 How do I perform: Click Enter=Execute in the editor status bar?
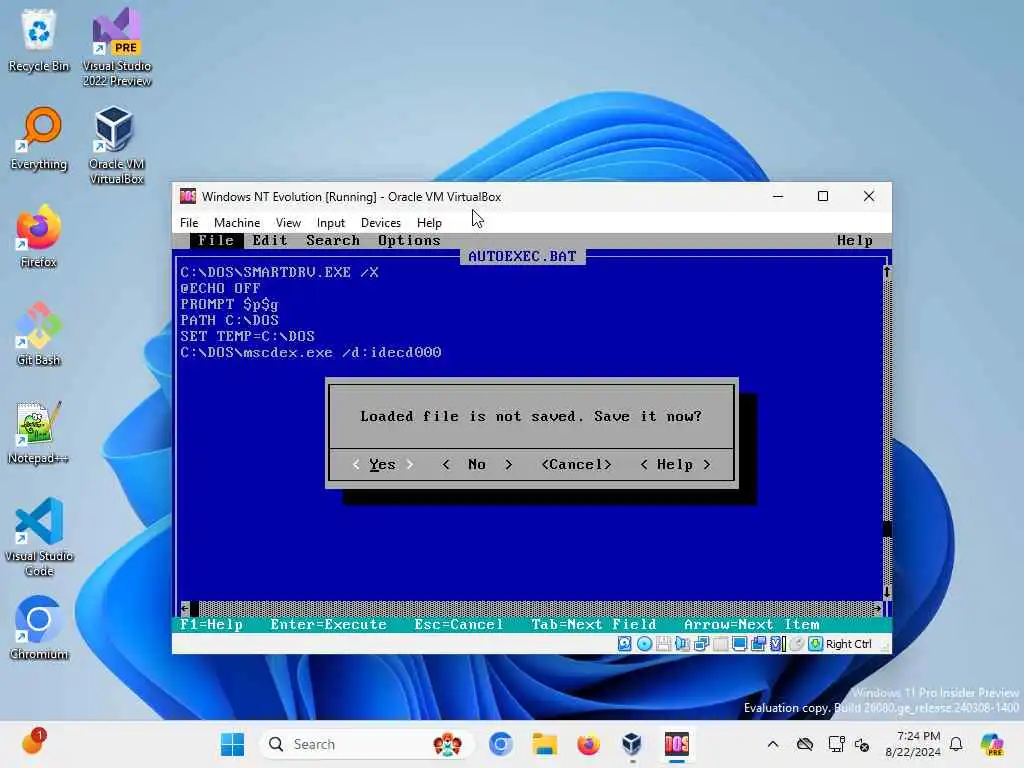328,625
